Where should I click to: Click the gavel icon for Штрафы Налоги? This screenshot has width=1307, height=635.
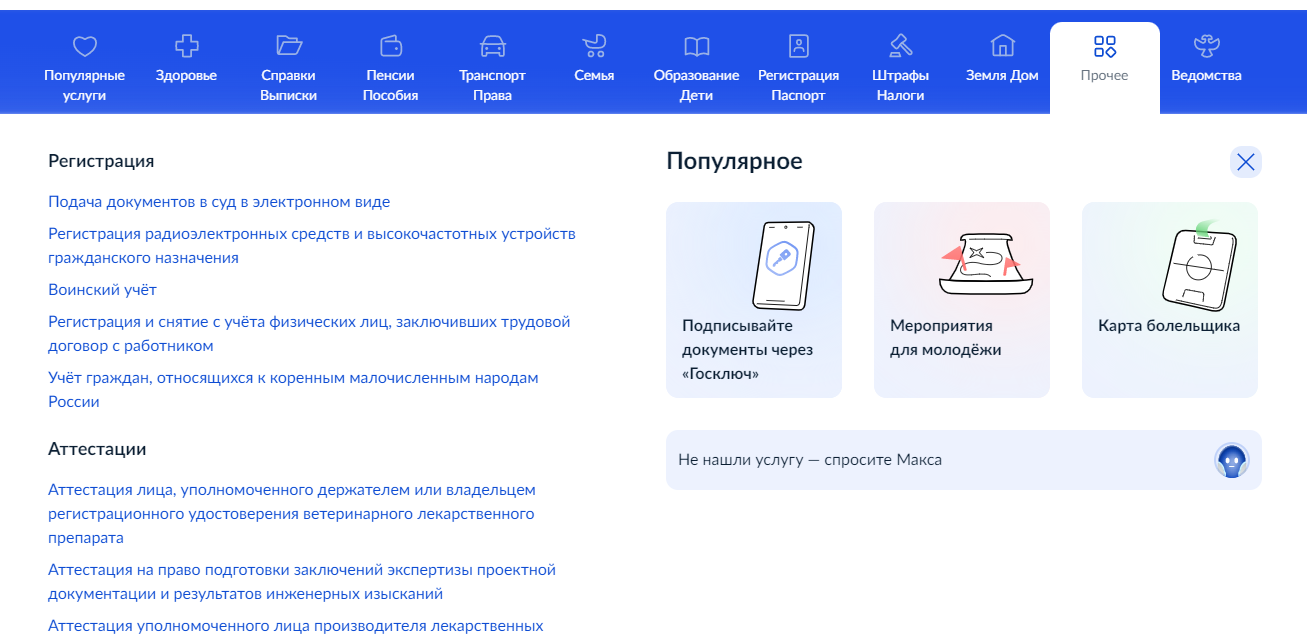tap(900, 46)
